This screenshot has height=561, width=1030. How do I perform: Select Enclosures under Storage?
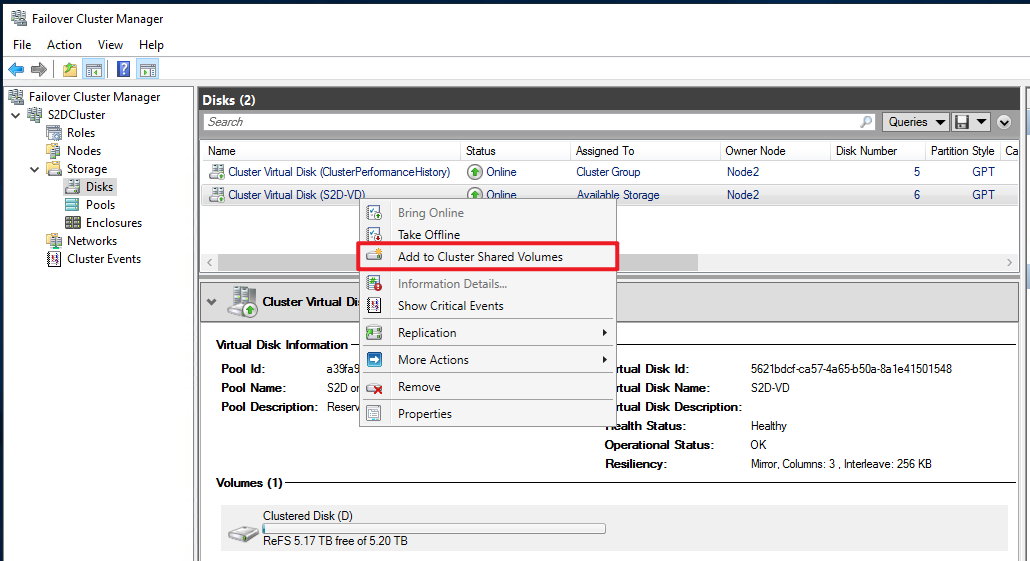click(x=114, y=223)
